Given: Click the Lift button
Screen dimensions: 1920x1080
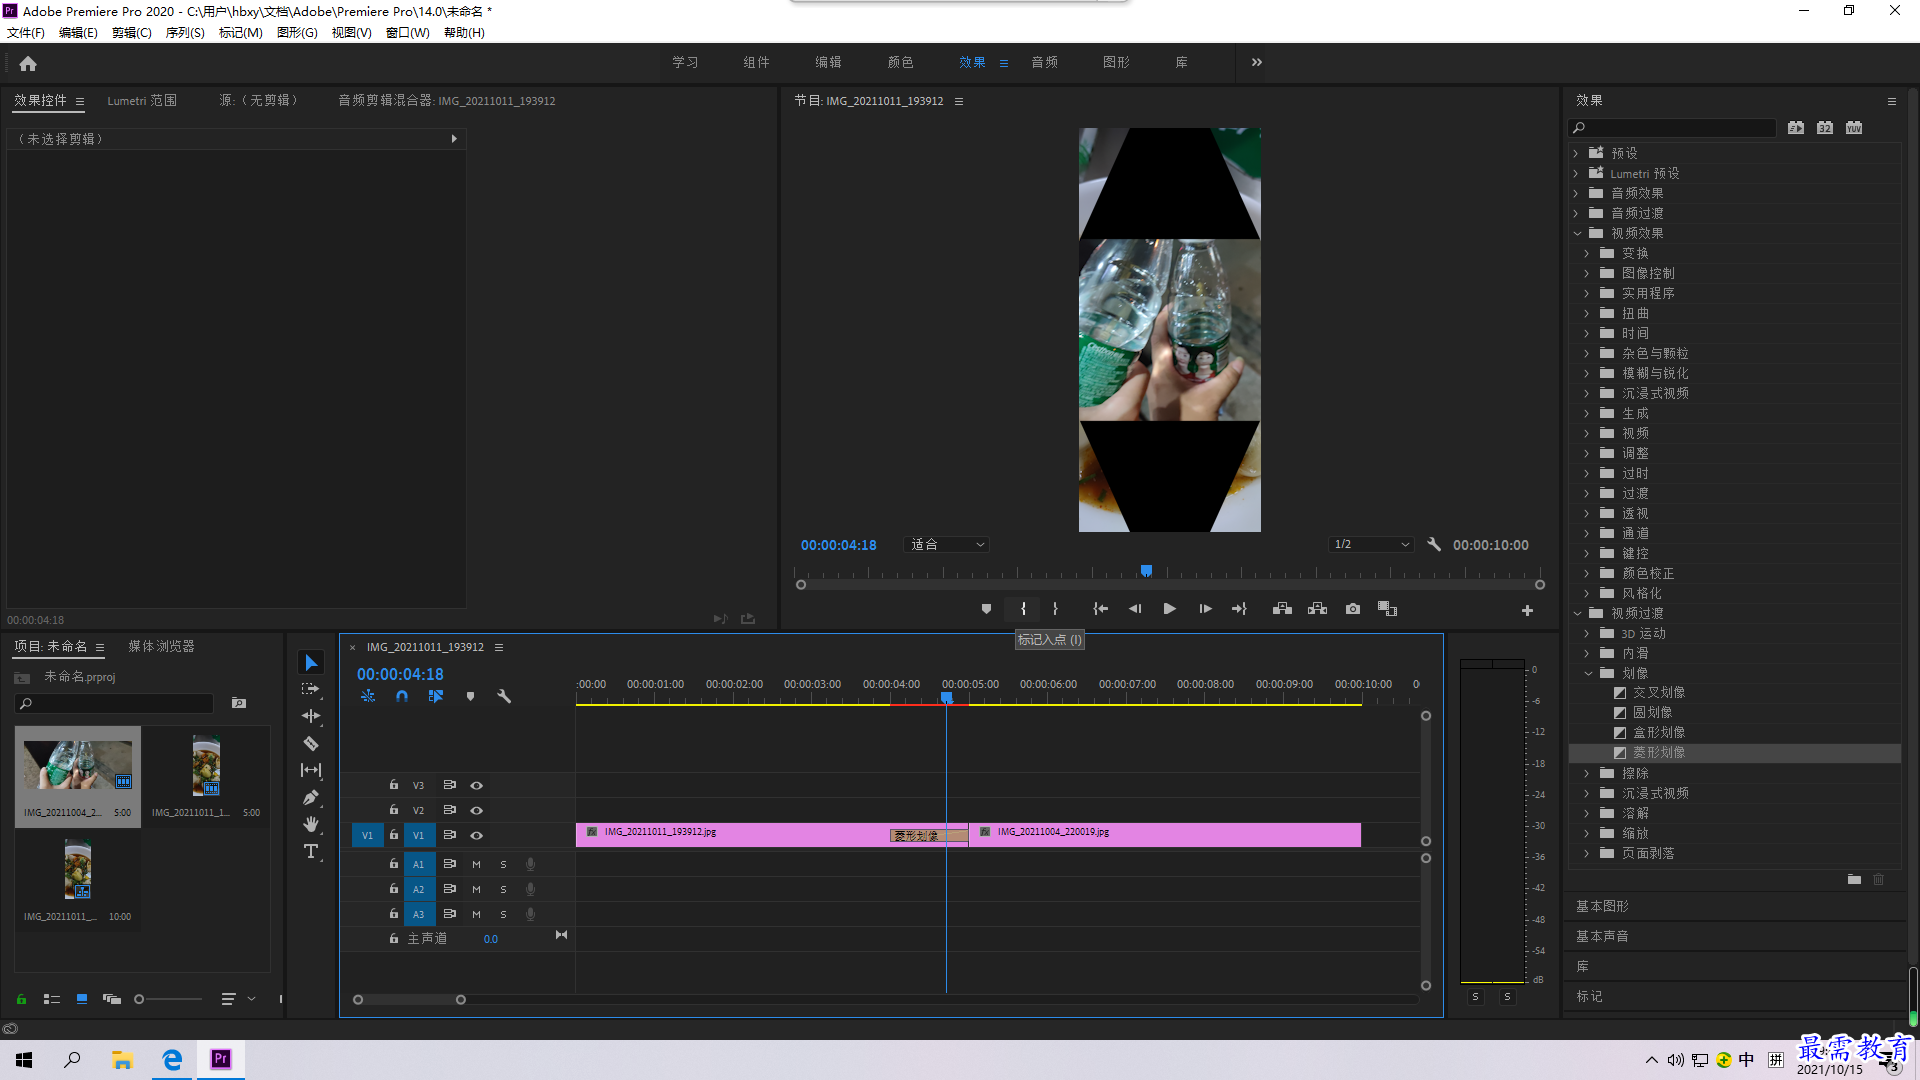Looking at the screenshot, I should pos(1282,609).
